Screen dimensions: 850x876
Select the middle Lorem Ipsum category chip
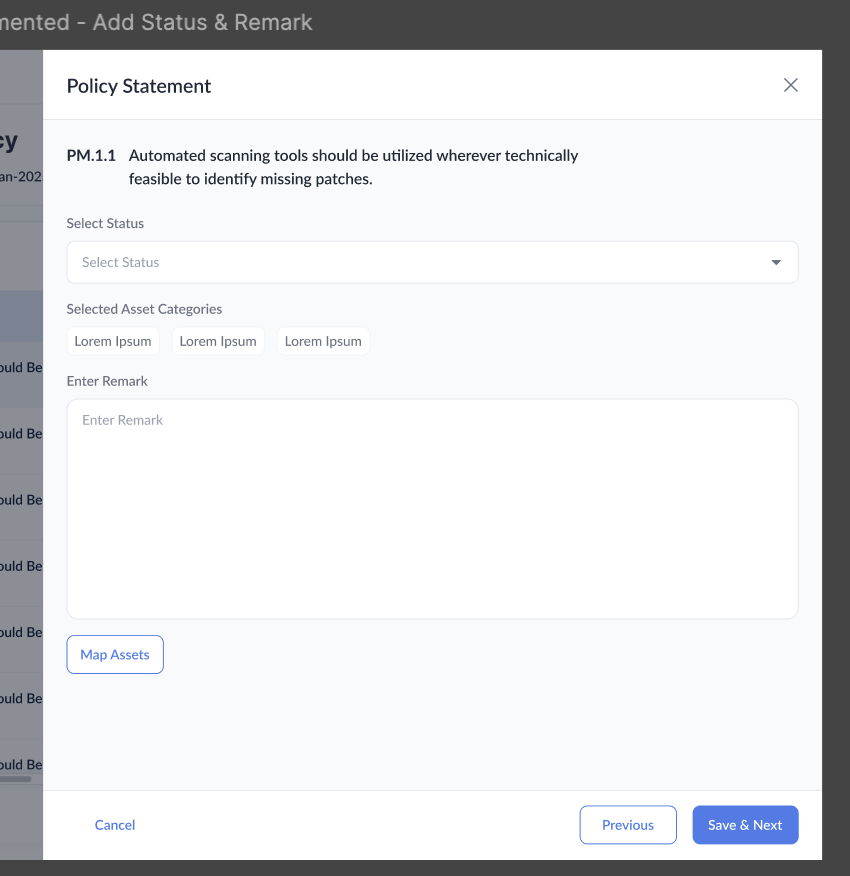tap(218, 341)
